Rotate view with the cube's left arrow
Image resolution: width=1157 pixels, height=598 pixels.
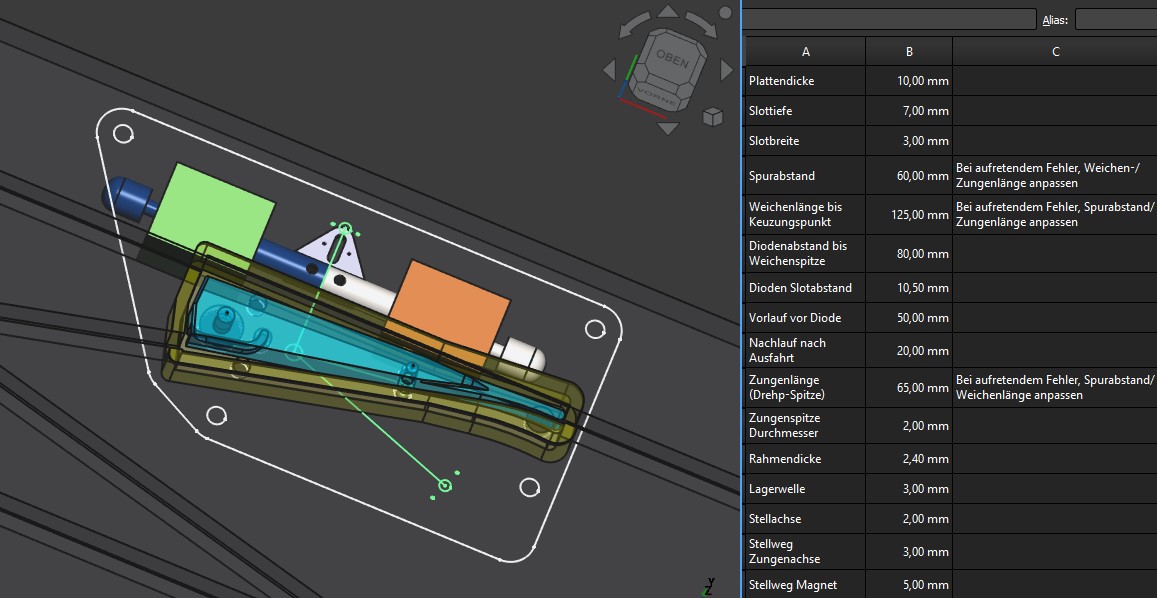(x=610, y=70)
